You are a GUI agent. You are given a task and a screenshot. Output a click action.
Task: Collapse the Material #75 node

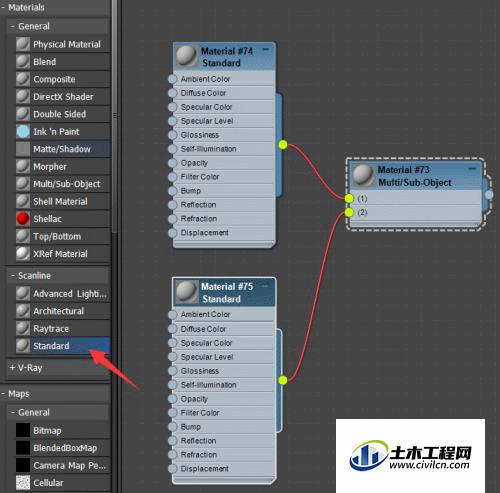point(266,285)
